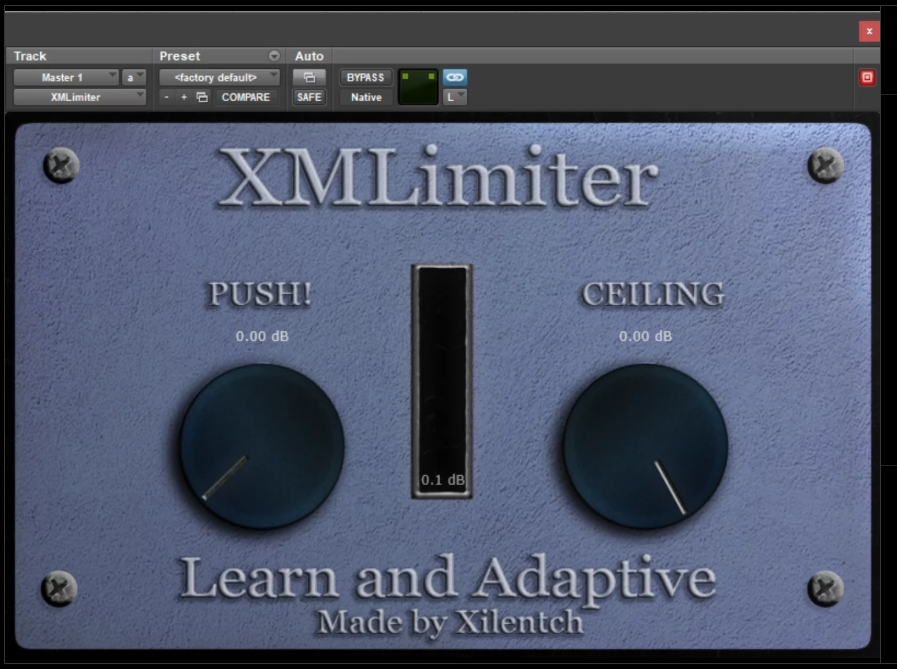Open the insert position 'a' selector

tap(134, 77)
